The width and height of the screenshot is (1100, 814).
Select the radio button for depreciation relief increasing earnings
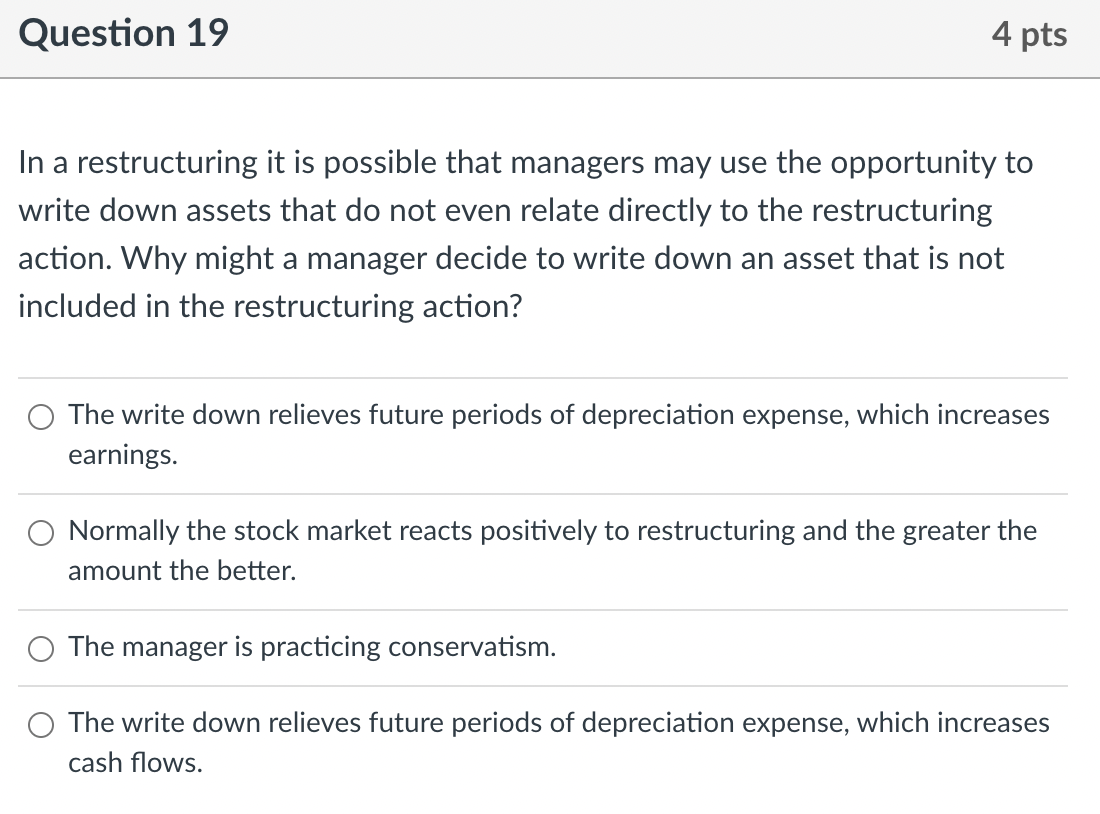40,416
